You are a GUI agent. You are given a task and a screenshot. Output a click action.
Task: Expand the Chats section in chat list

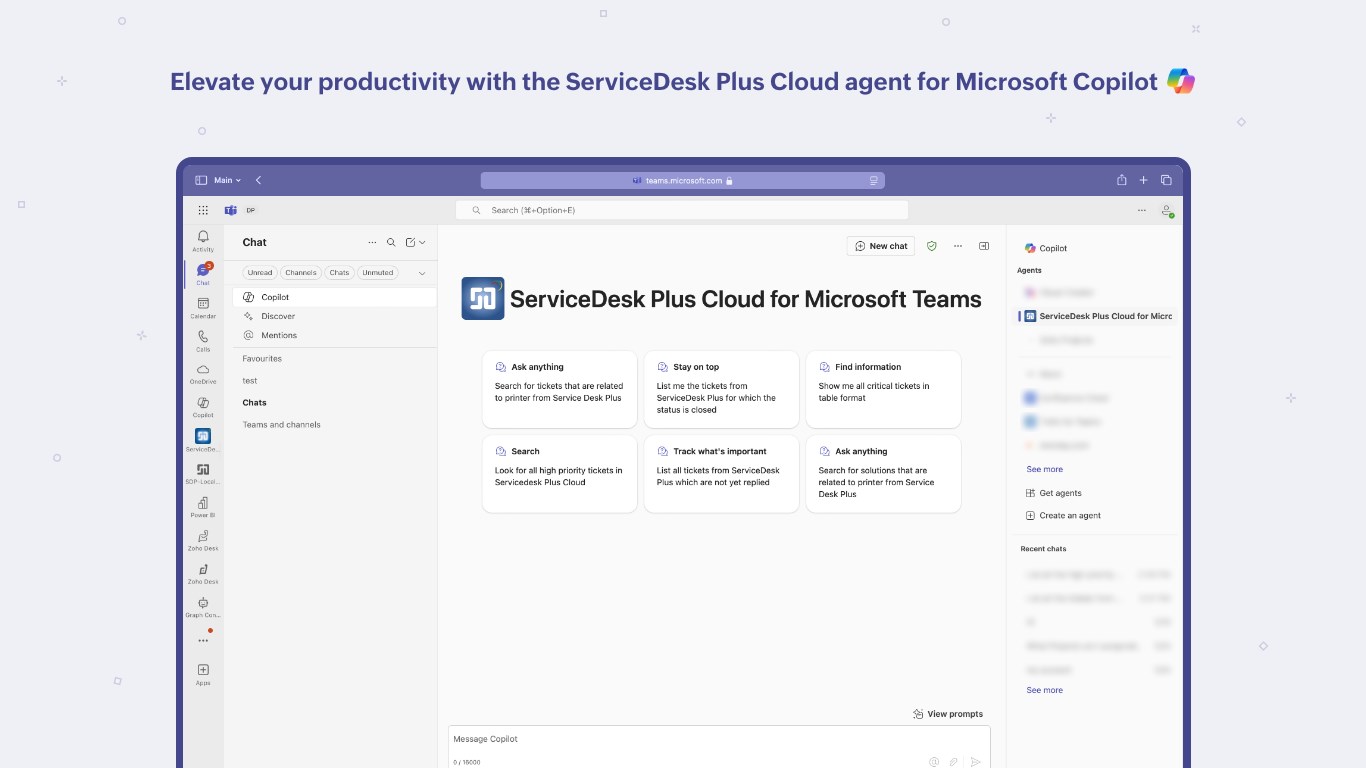click(x=254, y=402)
